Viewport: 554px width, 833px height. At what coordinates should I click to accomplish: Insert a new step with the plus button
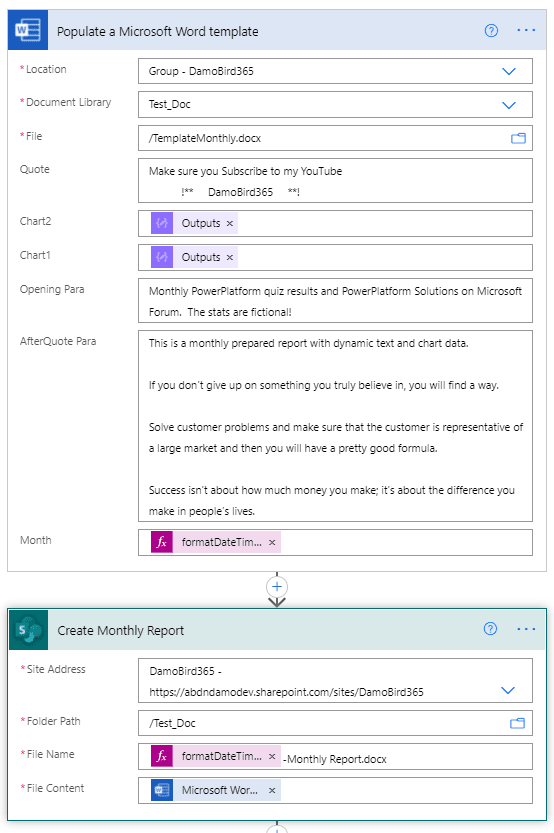[277, 586]
